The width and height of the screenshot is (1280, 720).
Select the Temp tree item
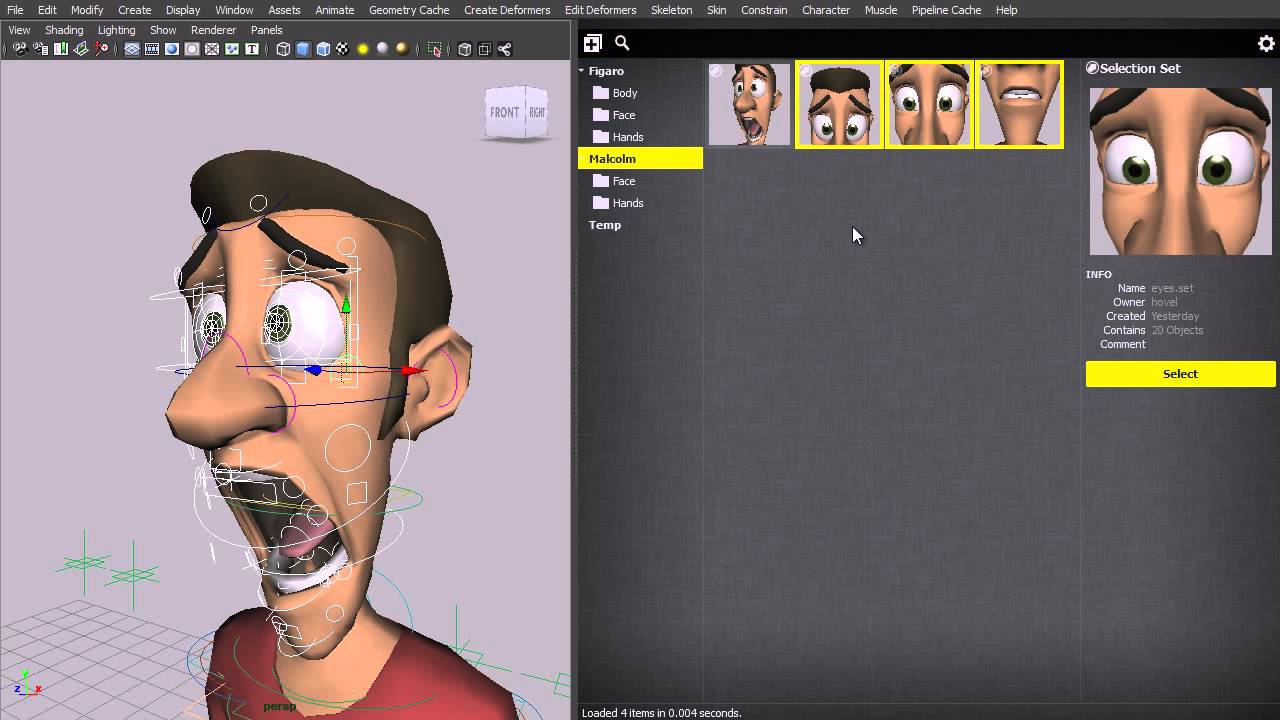click(x=605, y=225)
